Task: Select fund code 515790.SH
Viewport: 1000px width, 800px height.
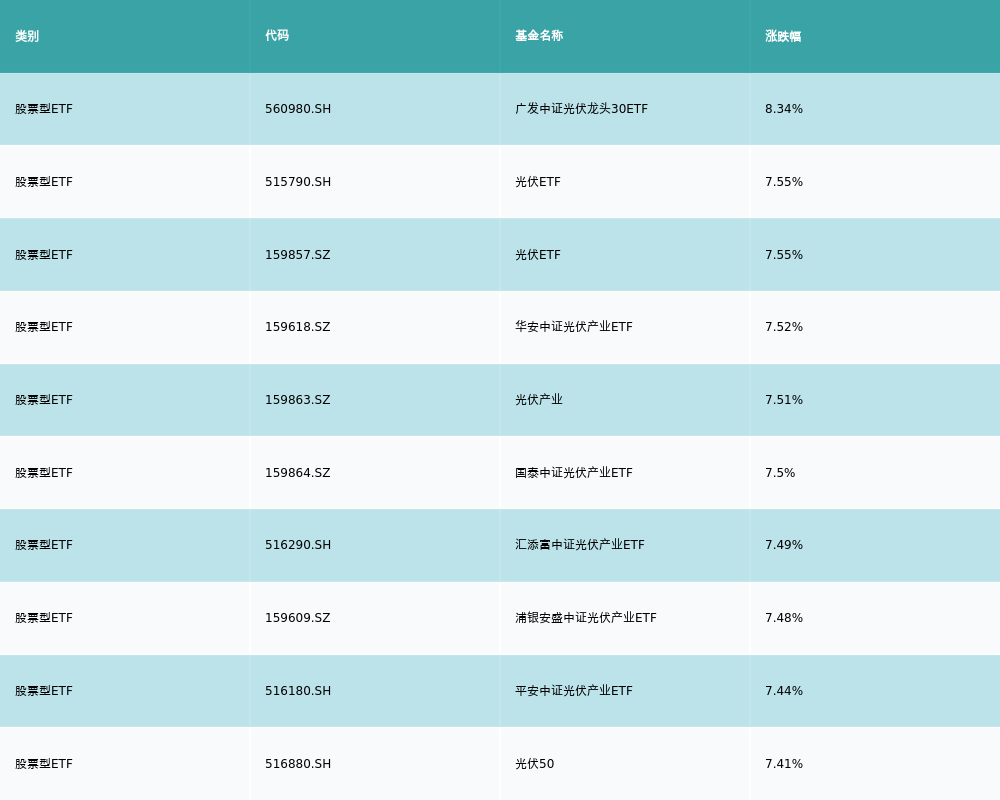Action: coord(298,182)
